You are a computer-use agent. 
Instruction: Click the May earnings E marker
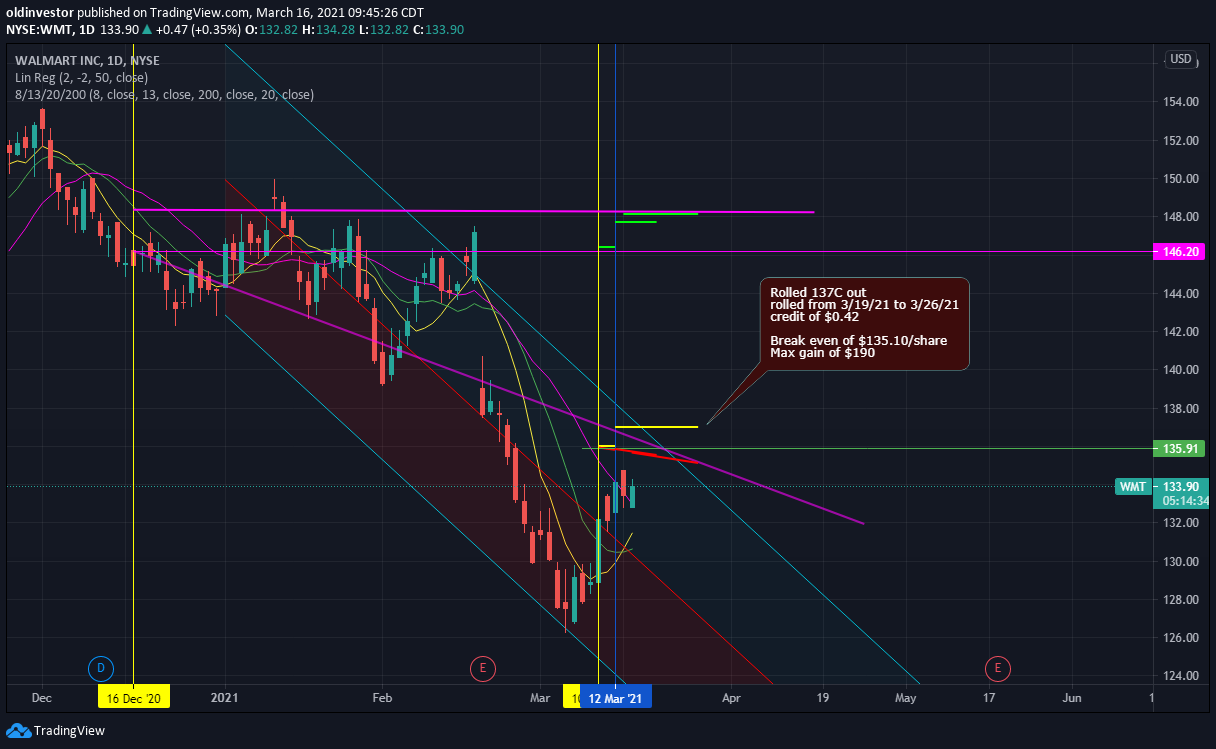click(x=997, y=667)
